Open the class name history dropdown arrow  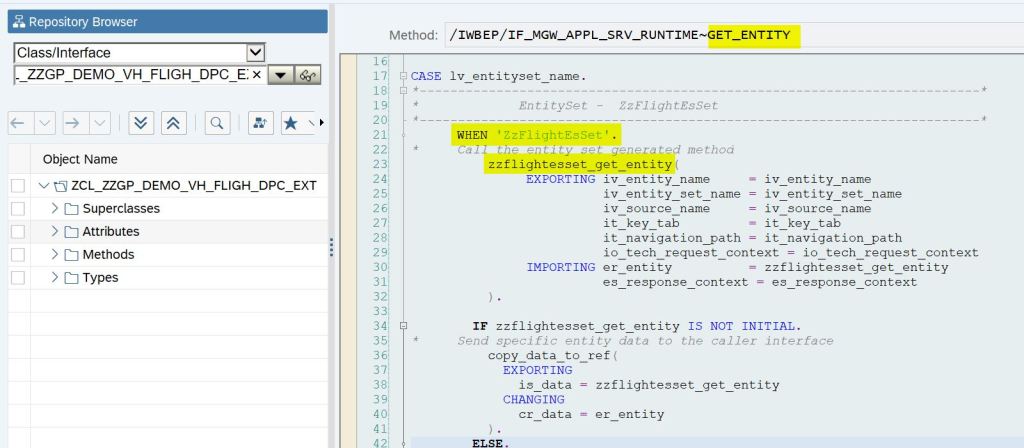[280, 75]
